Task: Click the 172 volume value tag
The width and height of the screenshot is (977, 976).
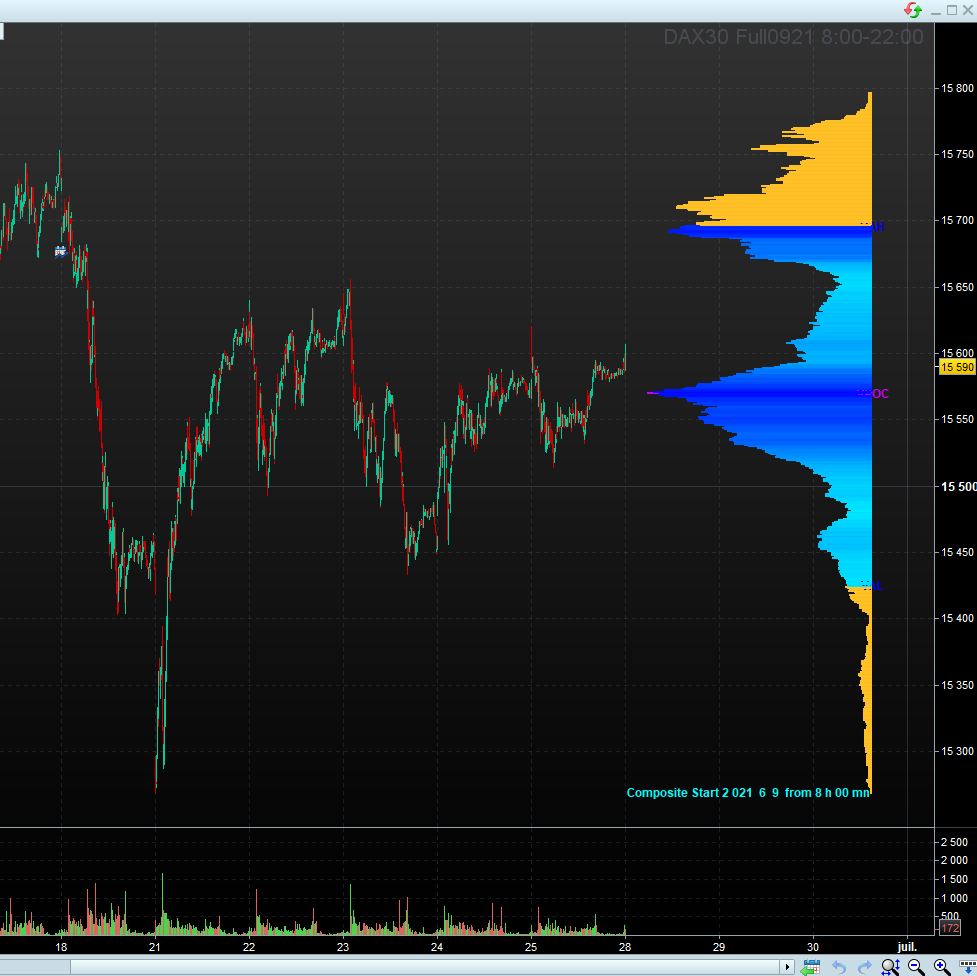Action: [950, 928]
